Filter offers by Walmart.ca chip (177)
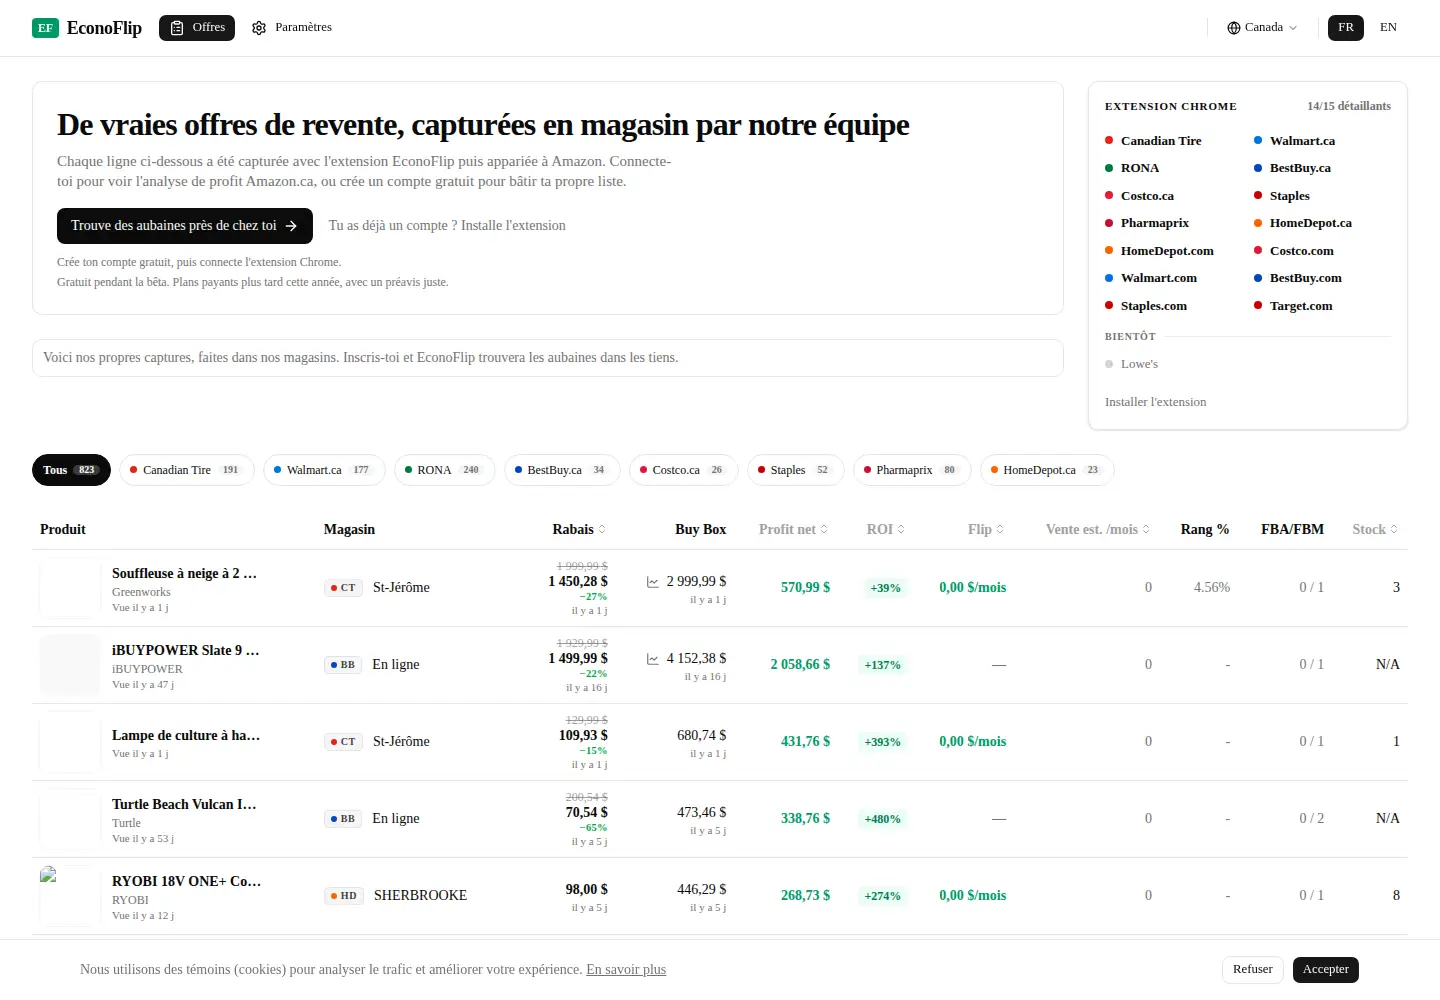The width and height of the screenshot is (1440, 1000). [x=324, y=470]
